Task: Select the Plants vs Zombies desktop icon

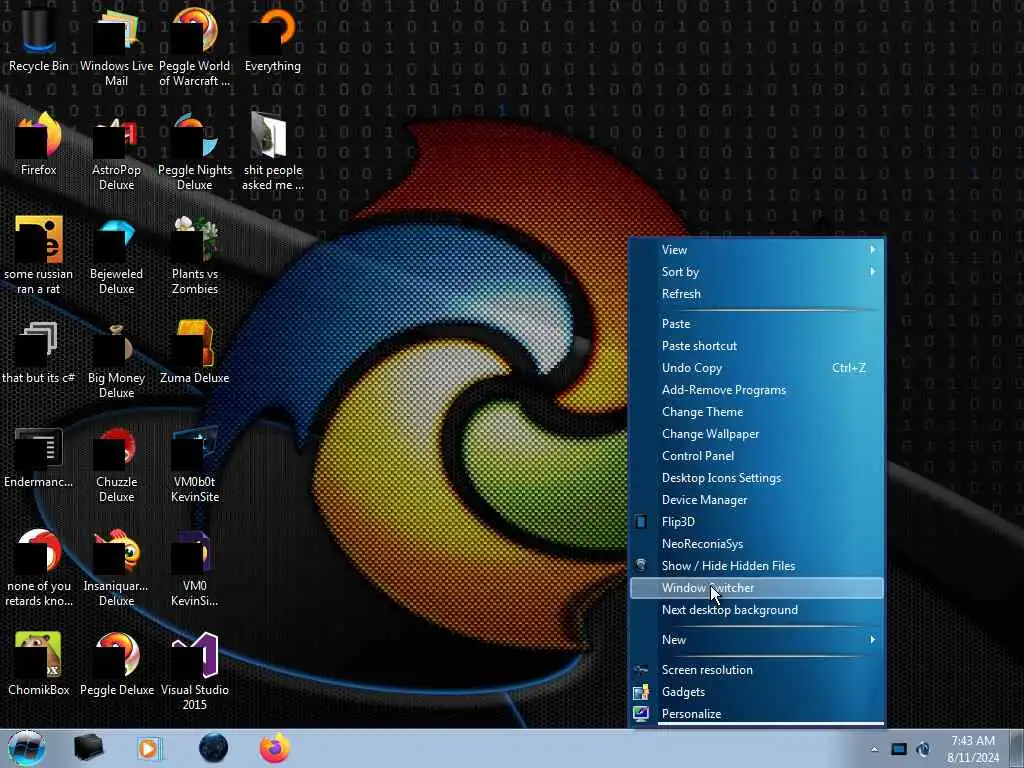Action: coord(195,255)
